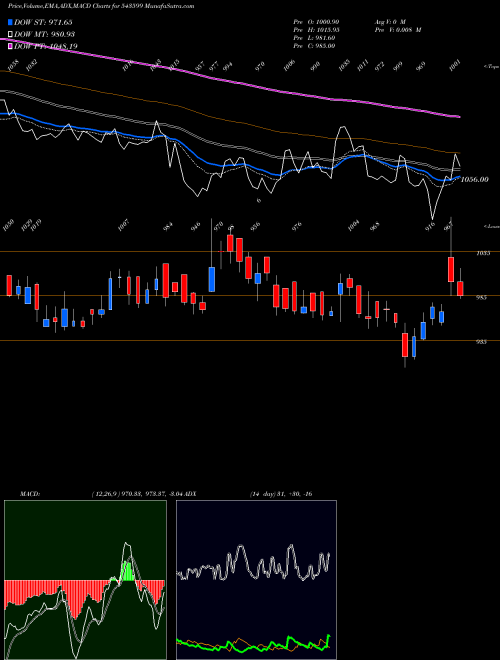Click the '<Tops' axis label
The height and width of the screenshot is (660, 500).
492,67
